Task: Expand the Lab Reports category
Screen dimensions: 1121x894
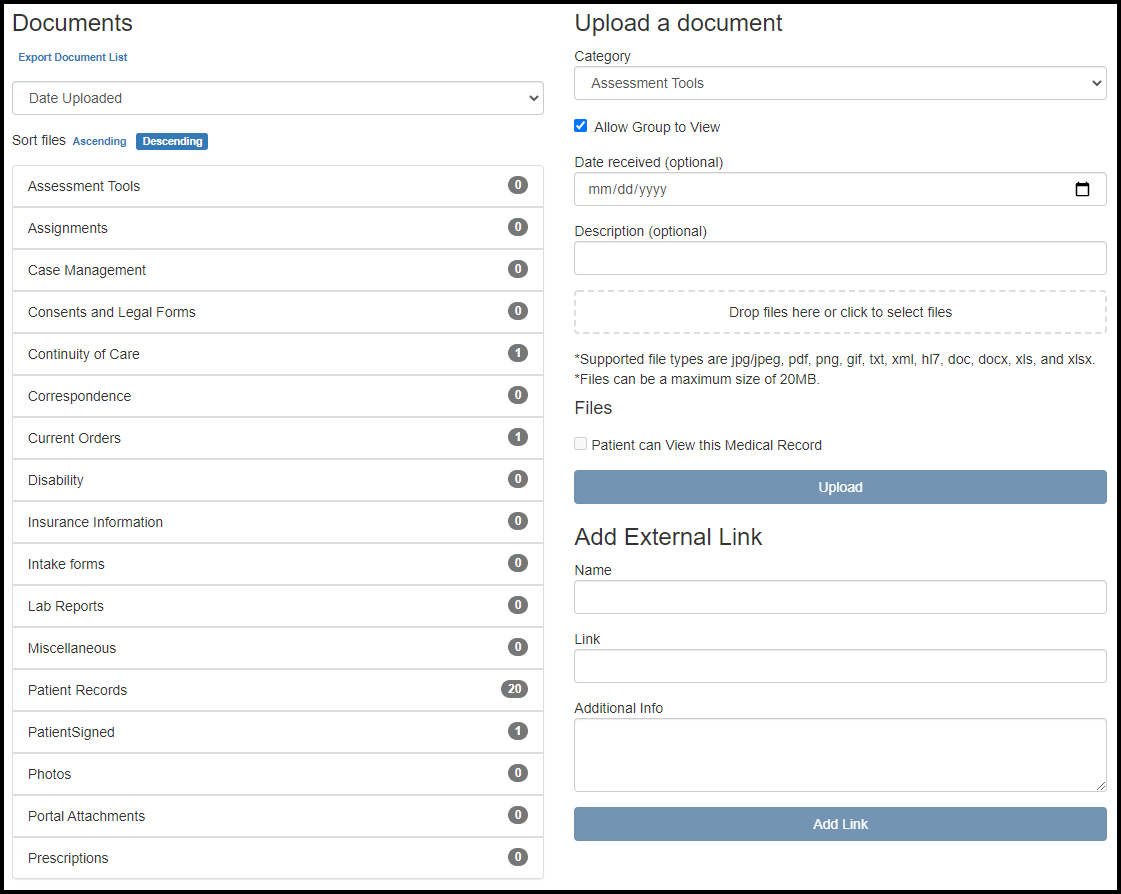Action: (x=66, y=606)
